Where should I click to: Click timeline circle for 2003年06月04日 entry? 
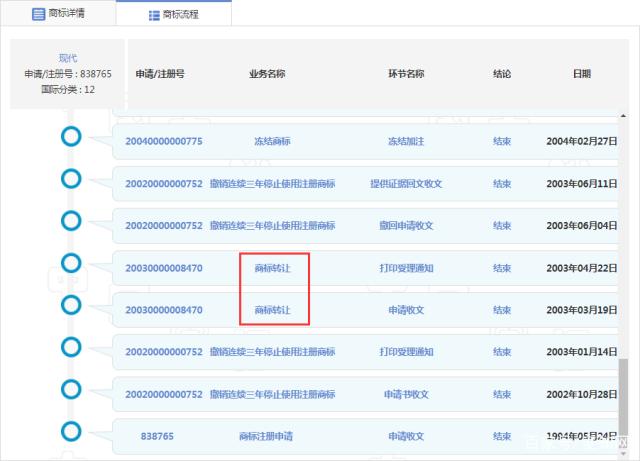(x=71, y=220)
